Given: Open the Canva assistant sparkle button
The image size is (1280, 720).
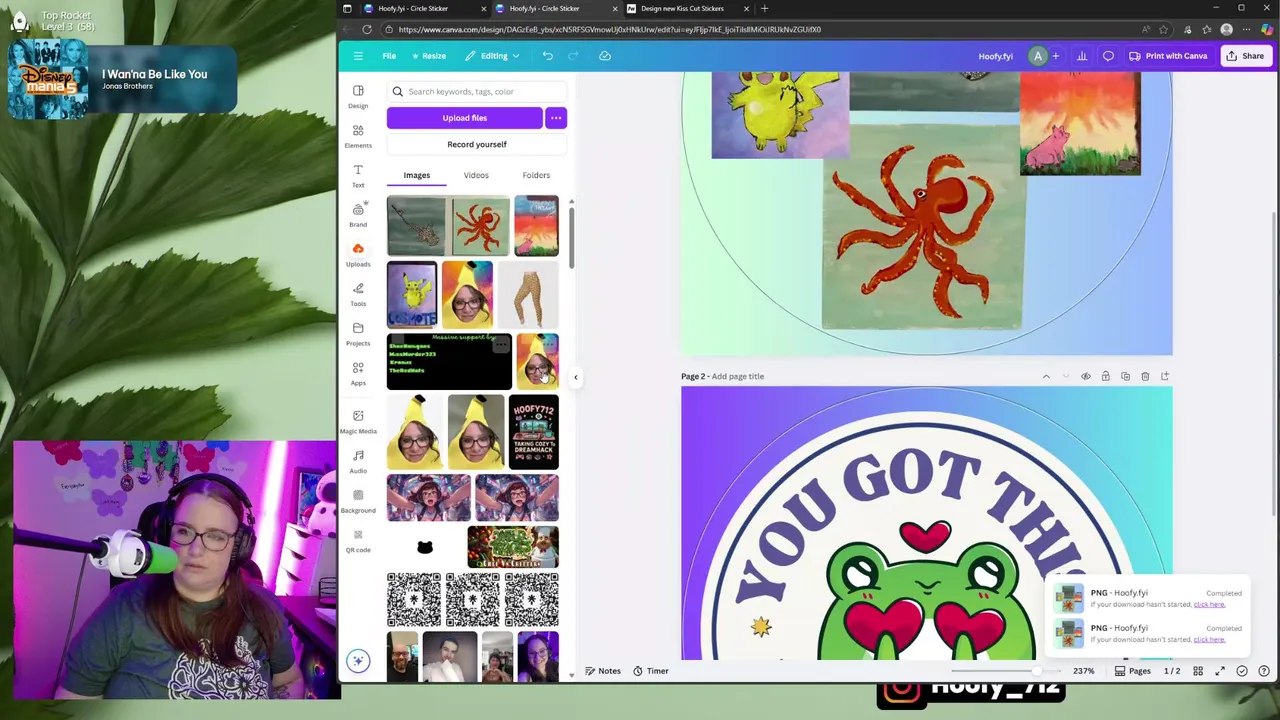Looking at the screenshot, I should pos(358,660).
